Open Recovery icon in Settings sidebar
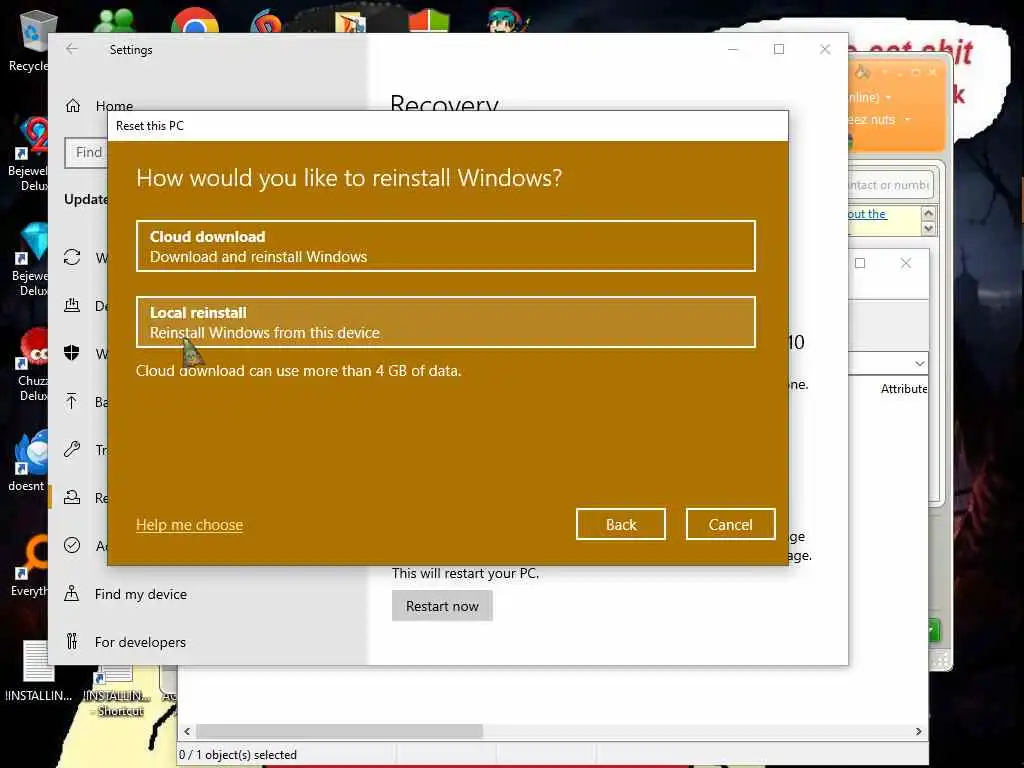Viewport: 1024px width, 768px height. pos(72,498)
